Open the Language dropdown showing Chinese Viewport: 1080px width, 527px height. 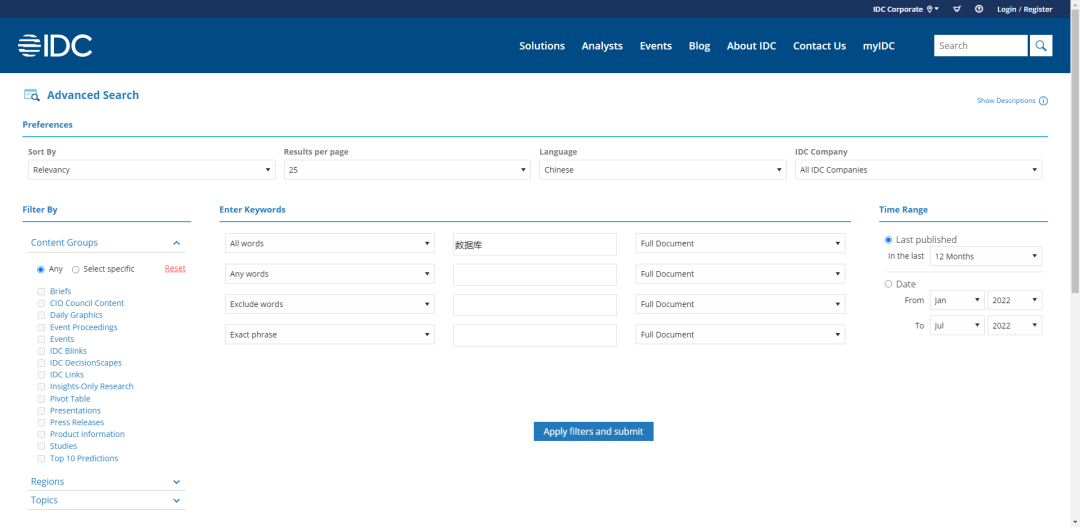tap(663, 169)
